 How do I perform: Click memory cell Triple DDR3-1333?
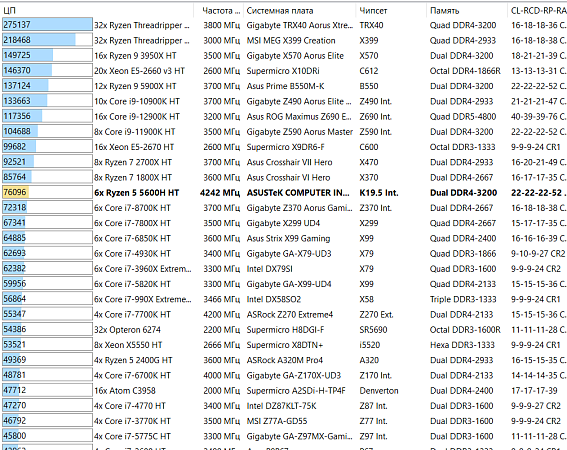pyautogui.click(x=462, y=299)
